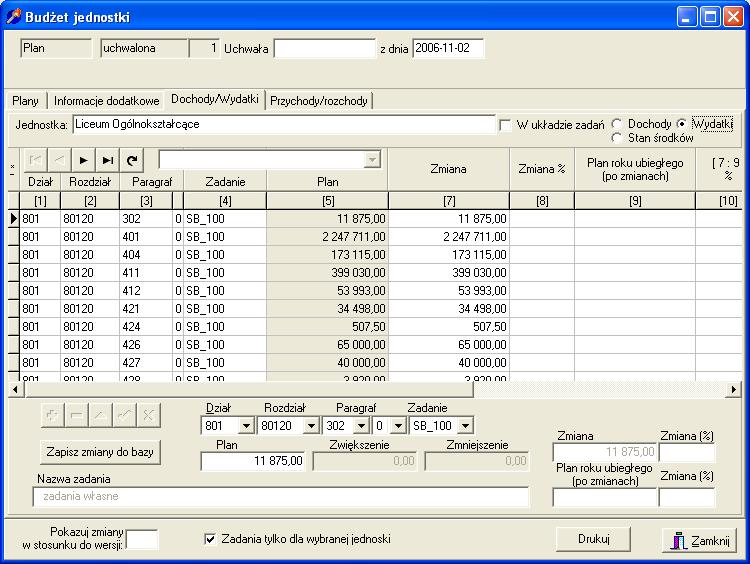Click Plan cell 399 030,00
The height and width of the screenshot is (564, 750).
pos(328,273)
